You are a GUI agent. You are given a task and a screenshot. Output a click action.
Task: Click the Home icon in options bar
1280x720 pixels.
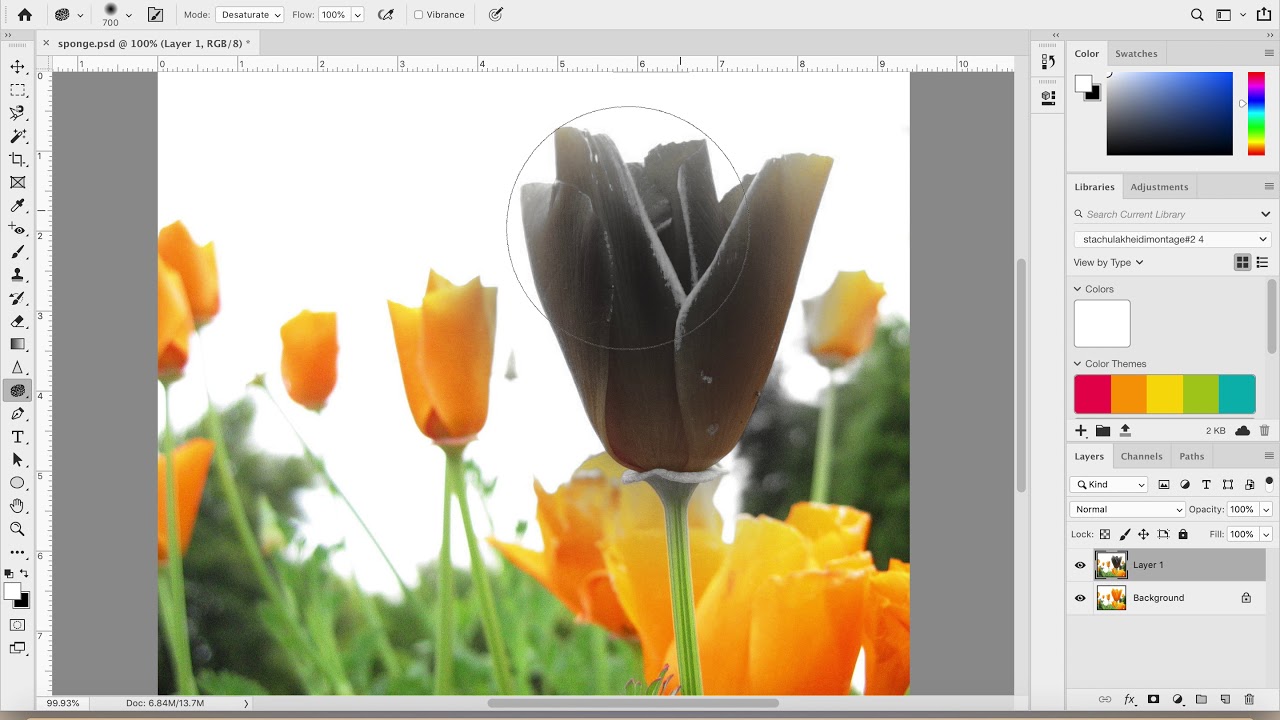[25, 15]
